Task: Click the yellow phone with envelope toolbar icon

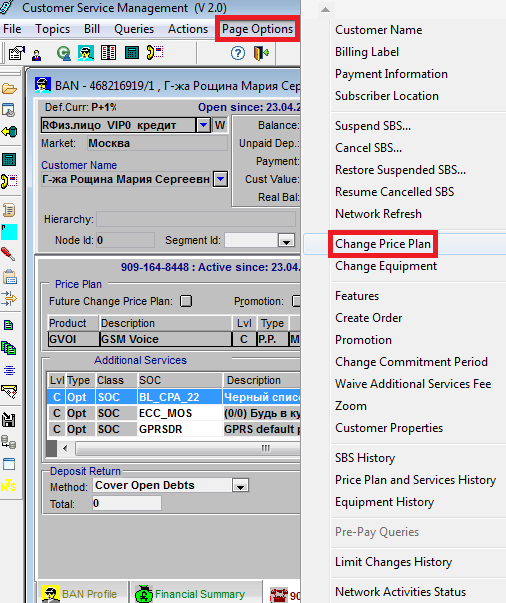Action: [155, 53]
